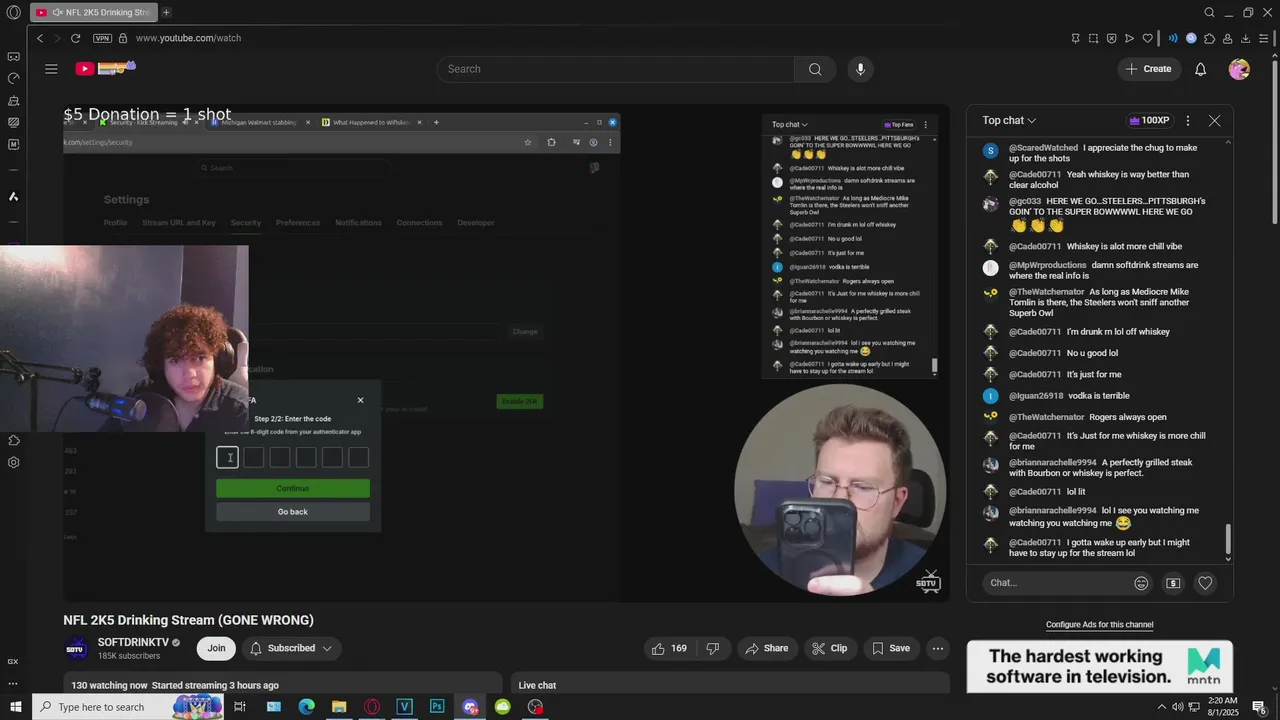Open GX Corner gamepad sidebar icon
The image size is (1280, 720).
(x=13, y=57)
